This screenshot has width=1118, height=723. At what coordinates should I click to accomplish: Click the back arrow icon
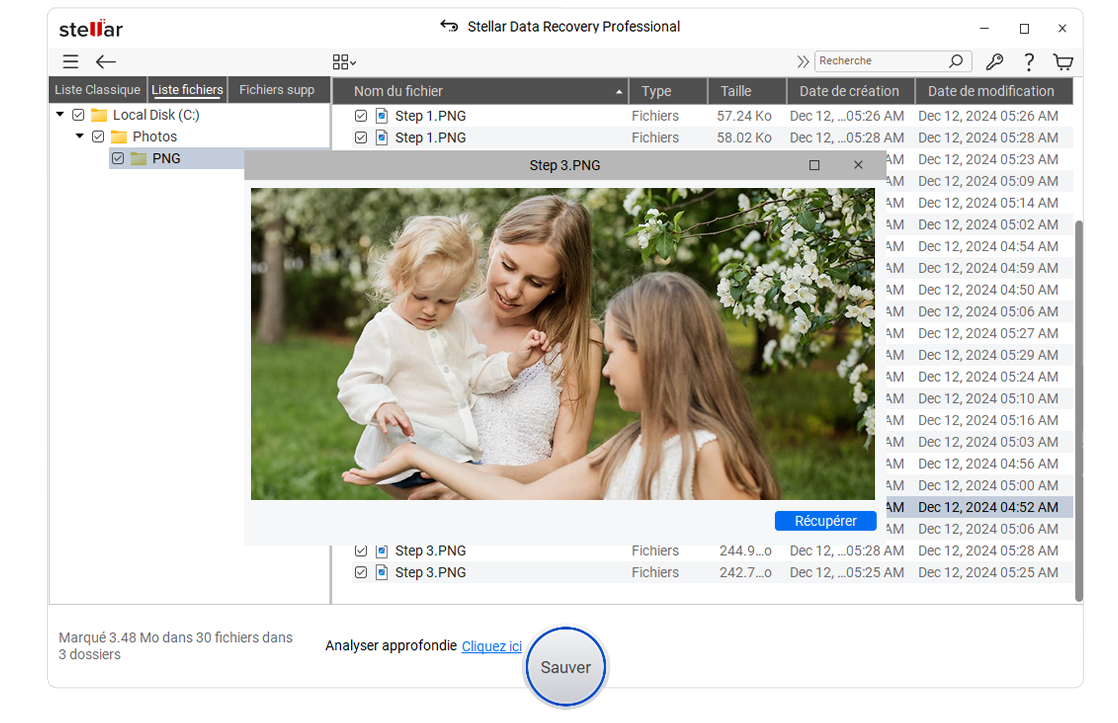(x=106, y=62)
